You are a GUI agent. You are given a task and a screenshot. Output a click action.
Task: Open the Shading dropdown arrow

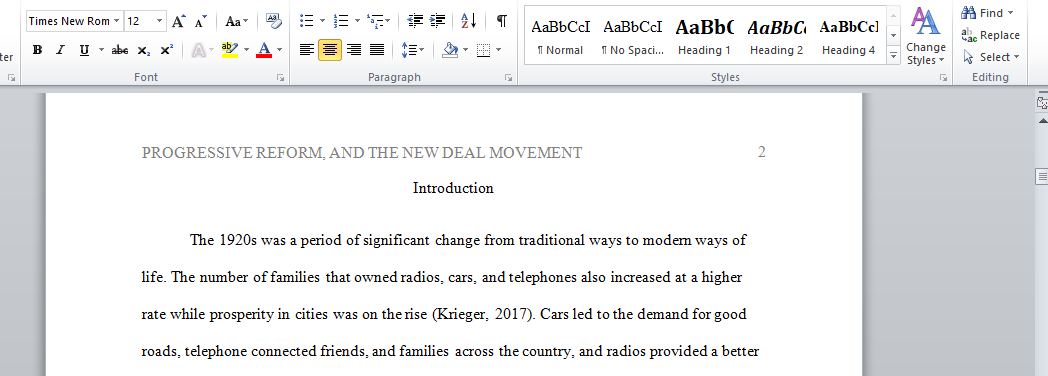[465, 50]
